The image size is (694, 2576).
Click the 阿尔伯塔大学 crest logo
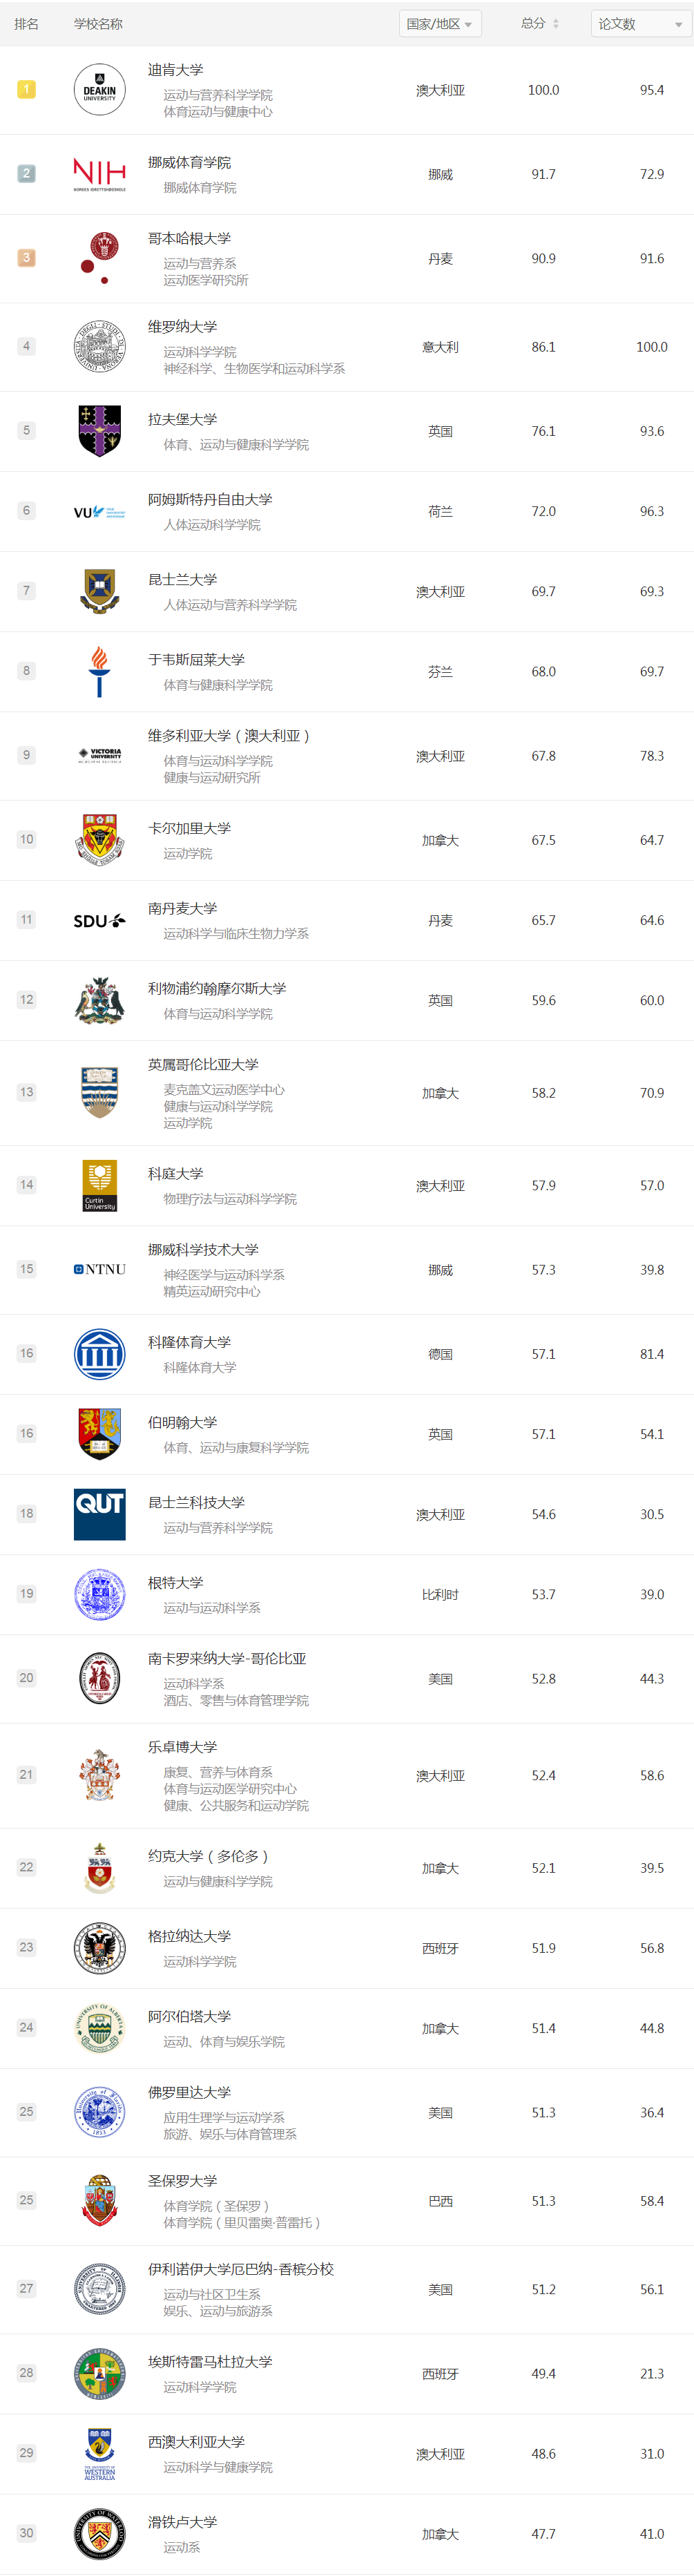pyautogui.click(x=100, y=2028)
